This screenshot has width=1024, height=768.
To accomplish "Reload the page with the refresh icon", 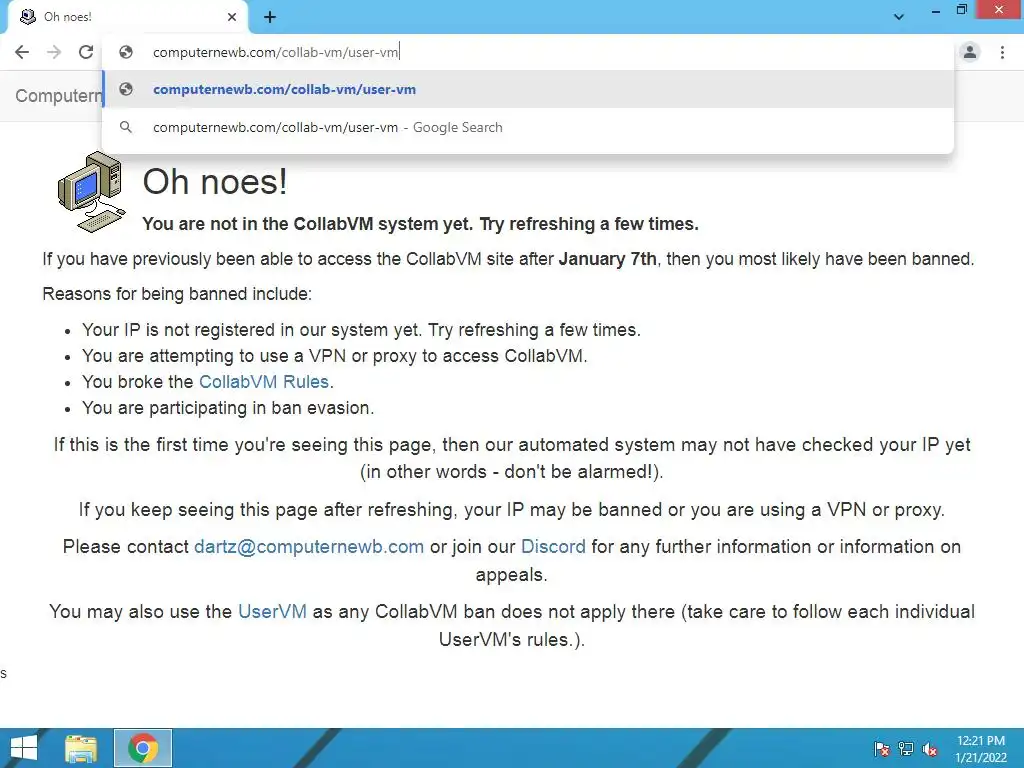I will 86,52.
